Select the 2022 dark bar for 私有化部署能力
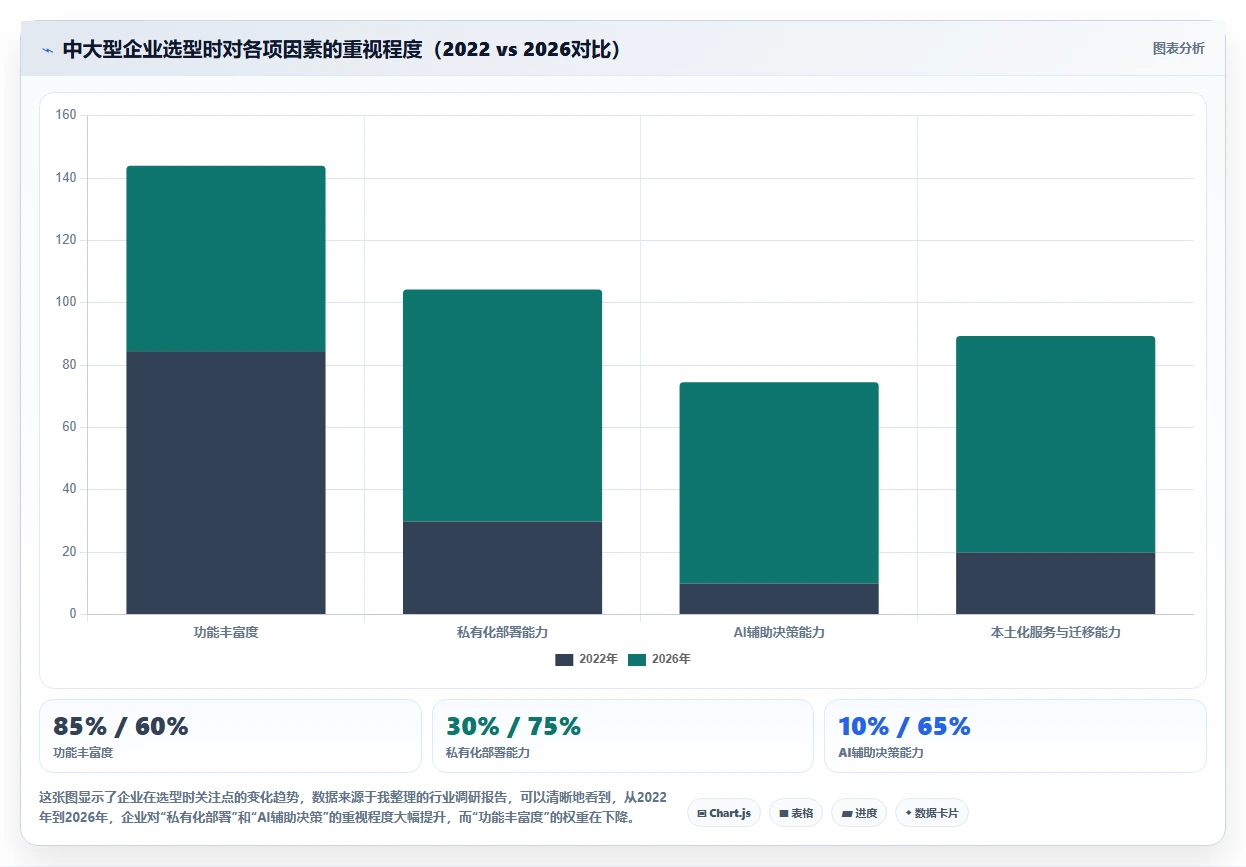The height and width of the screenshot is (867, 1246). (x=502, y=568)
